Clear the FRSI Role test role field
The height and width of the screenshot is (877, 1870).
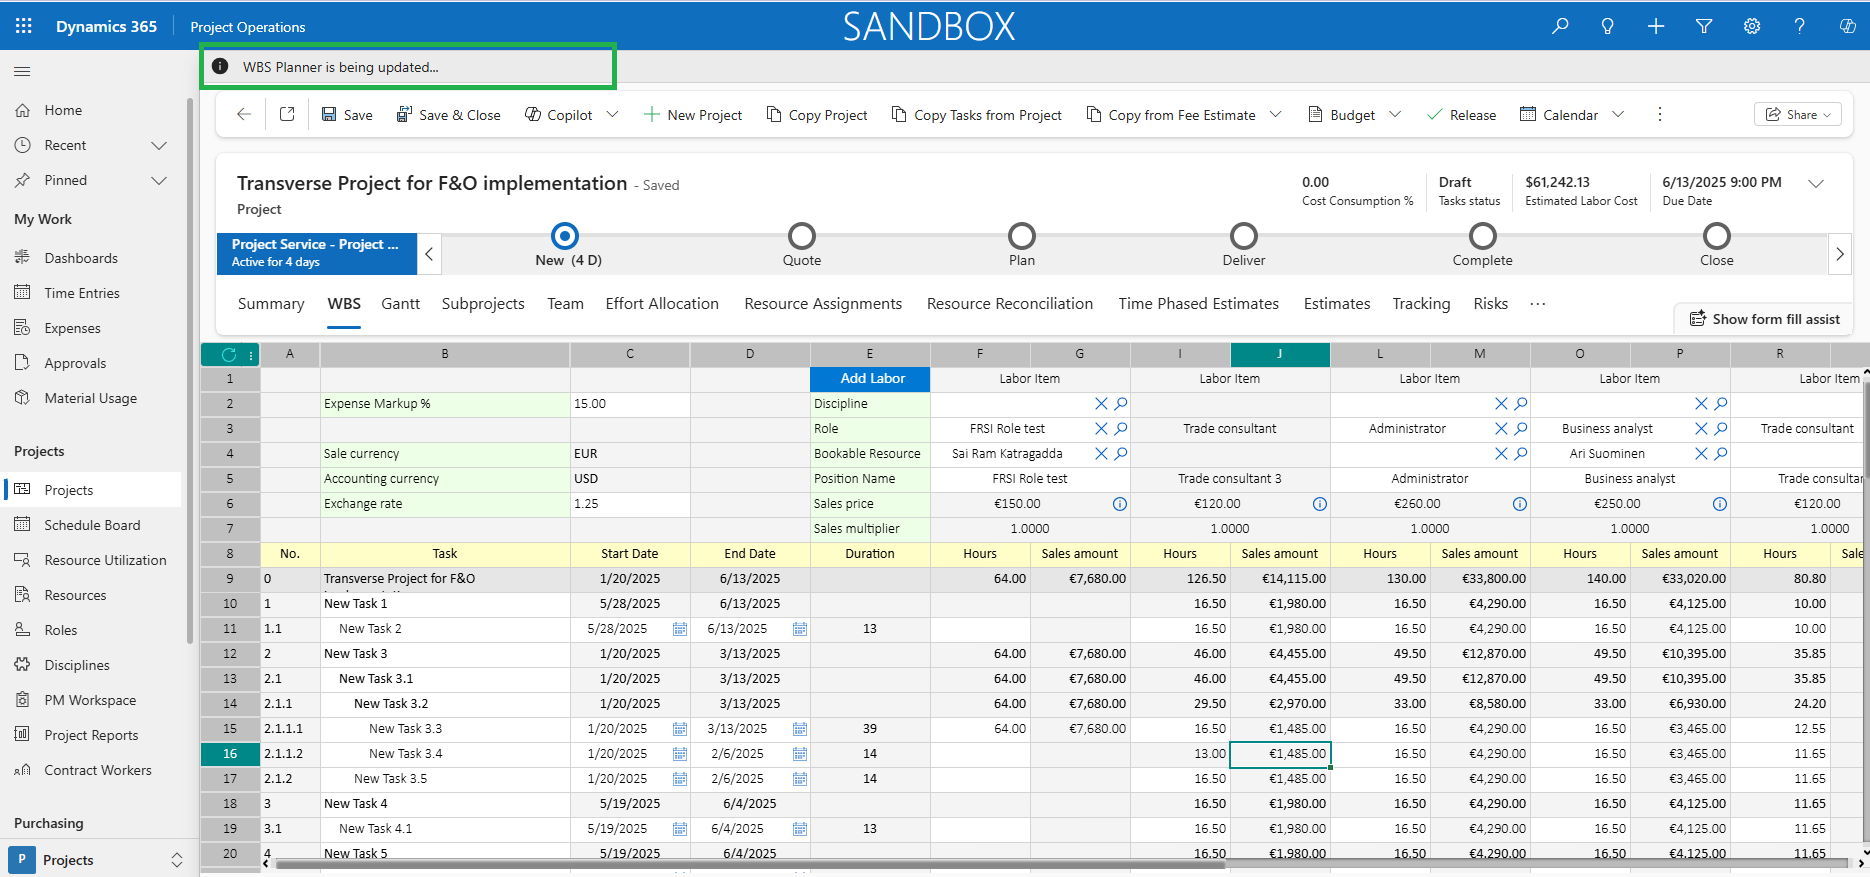coord(1101,429)
